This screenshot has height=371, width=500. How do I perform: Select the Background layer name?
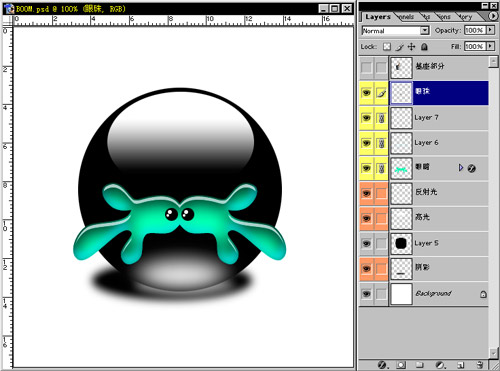pyautogui.click(x=433, y=294)
